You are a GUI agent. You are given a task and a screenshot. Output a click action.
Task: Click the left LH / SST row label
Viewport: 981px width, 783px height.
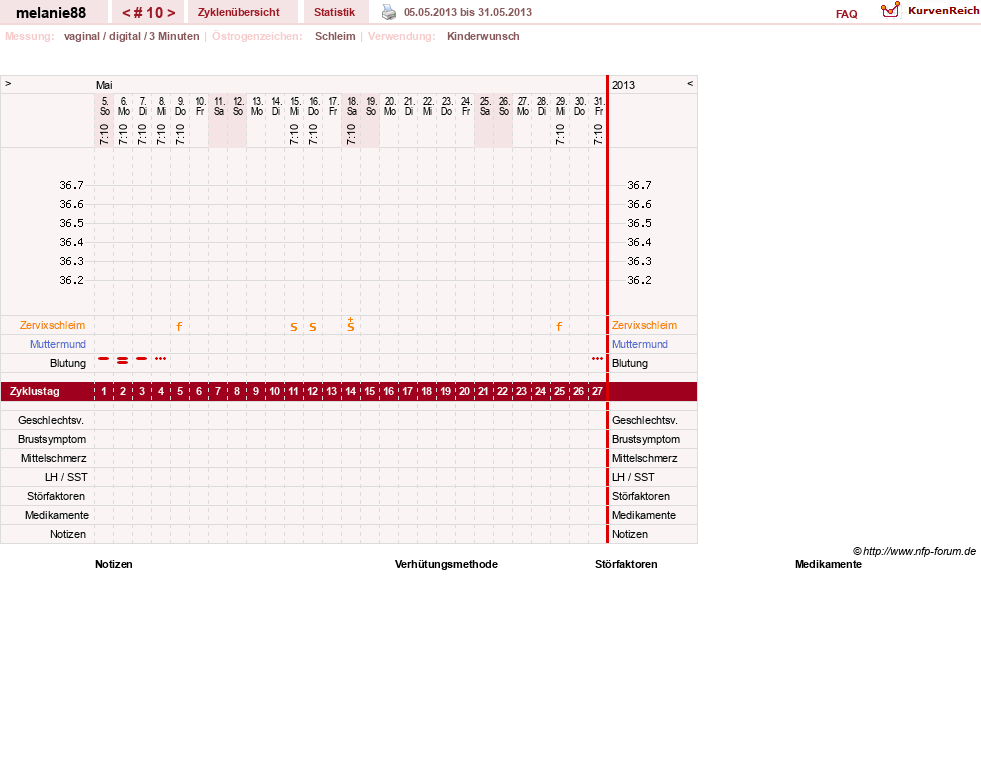66,477
